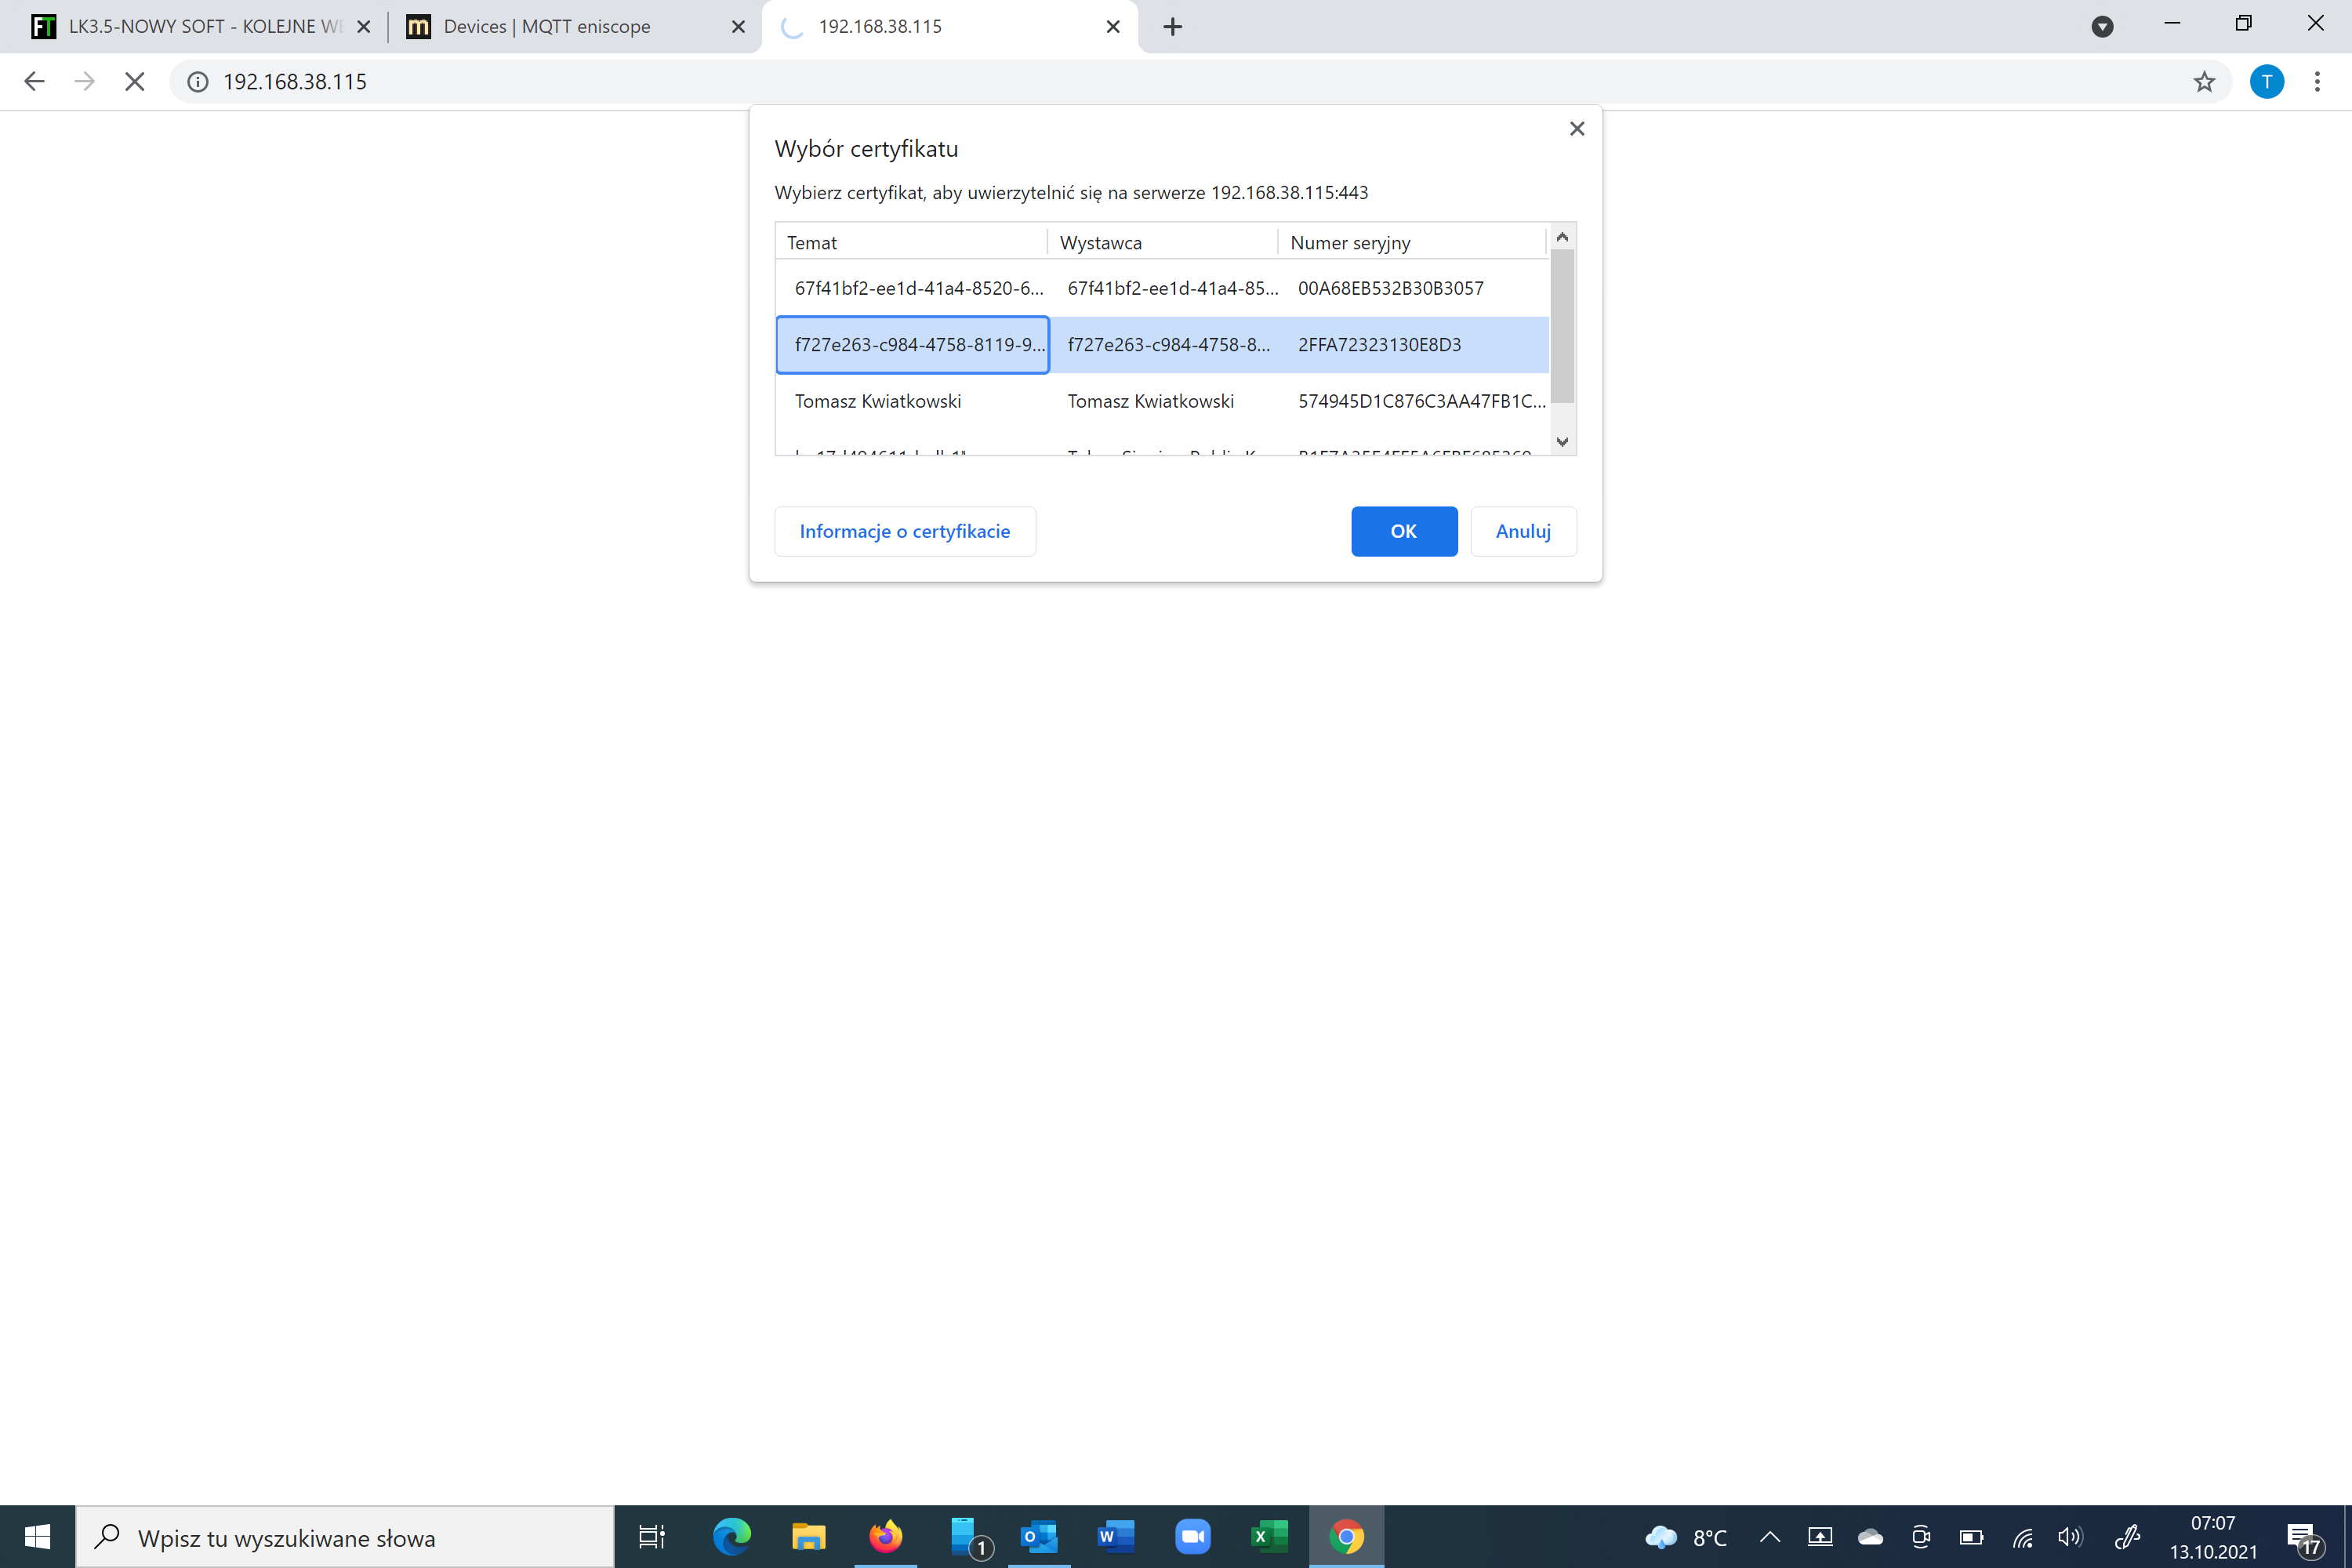2352x1568 pixels.
Task: Bookmark this page with star icon
Action: 2204,81
